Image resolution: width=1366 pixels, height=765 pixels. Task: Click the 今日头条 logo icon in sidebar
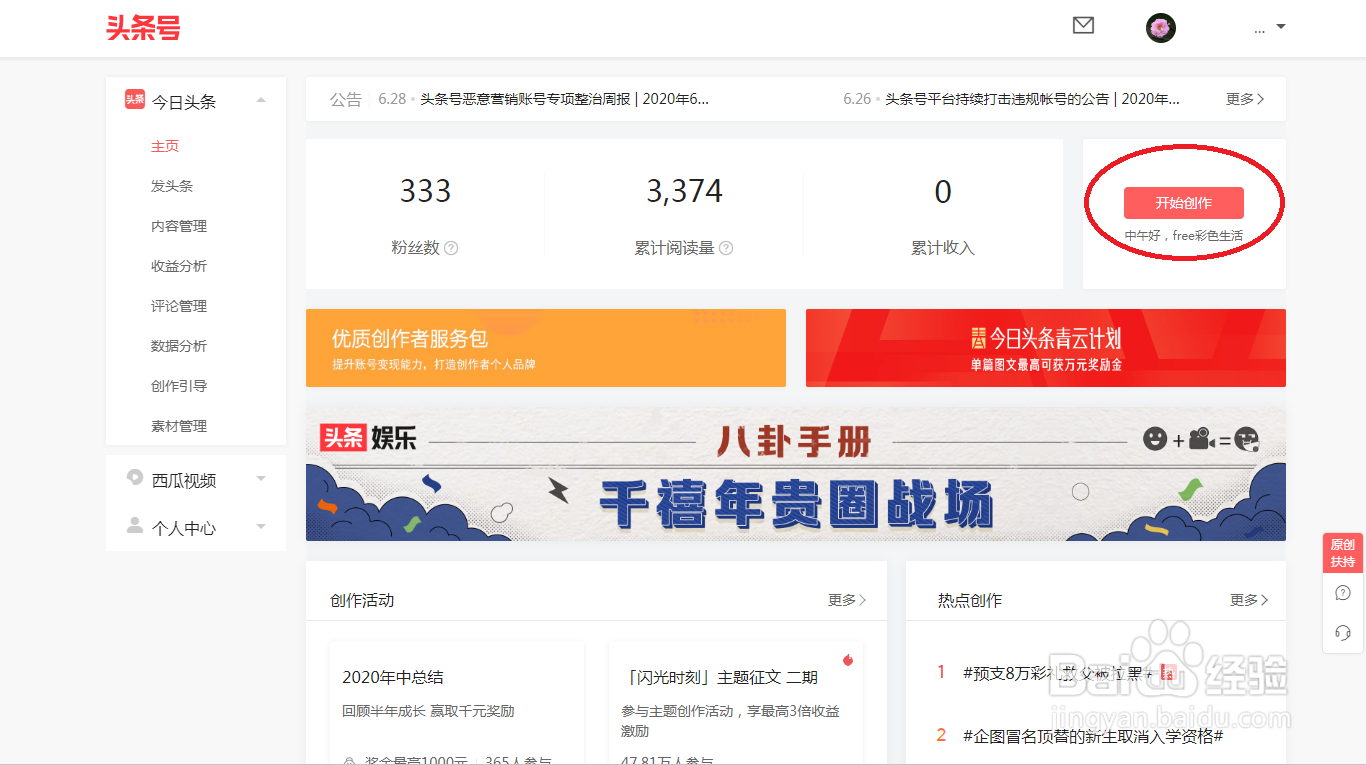click(x=134, y=100)
